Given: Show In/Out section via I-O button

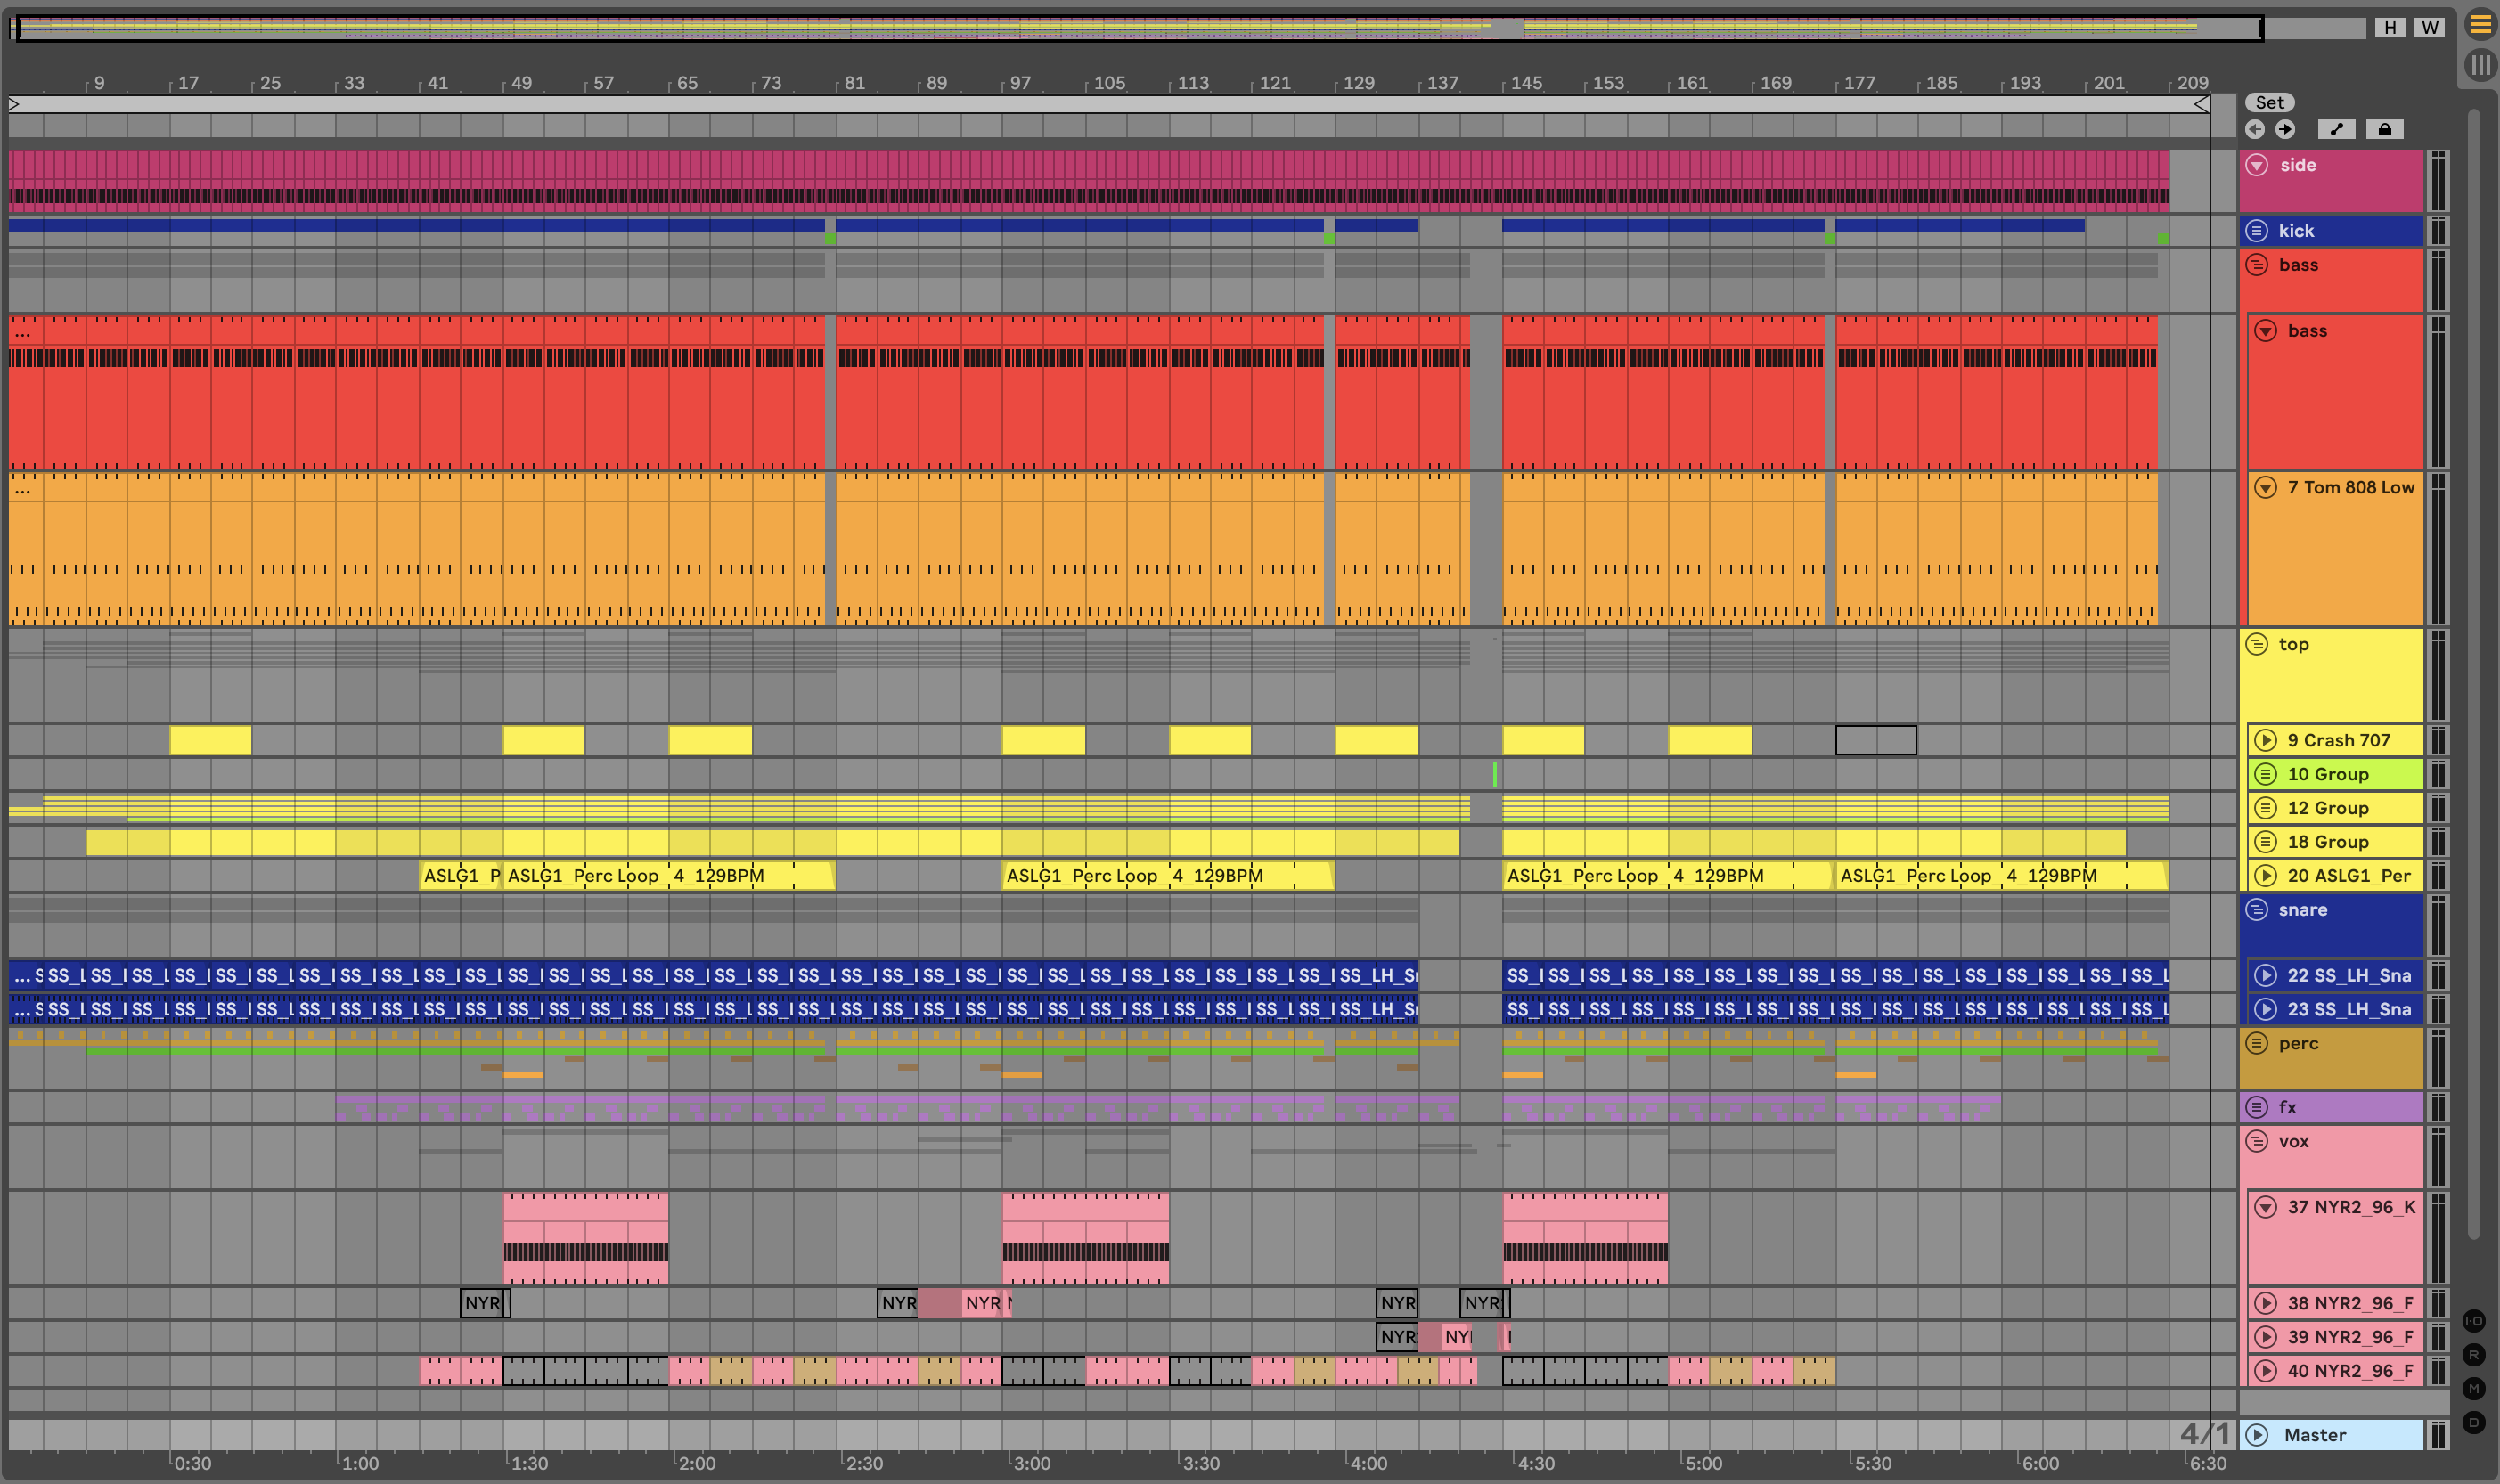Looking at the screenshot, I should pos(2473,1321).
